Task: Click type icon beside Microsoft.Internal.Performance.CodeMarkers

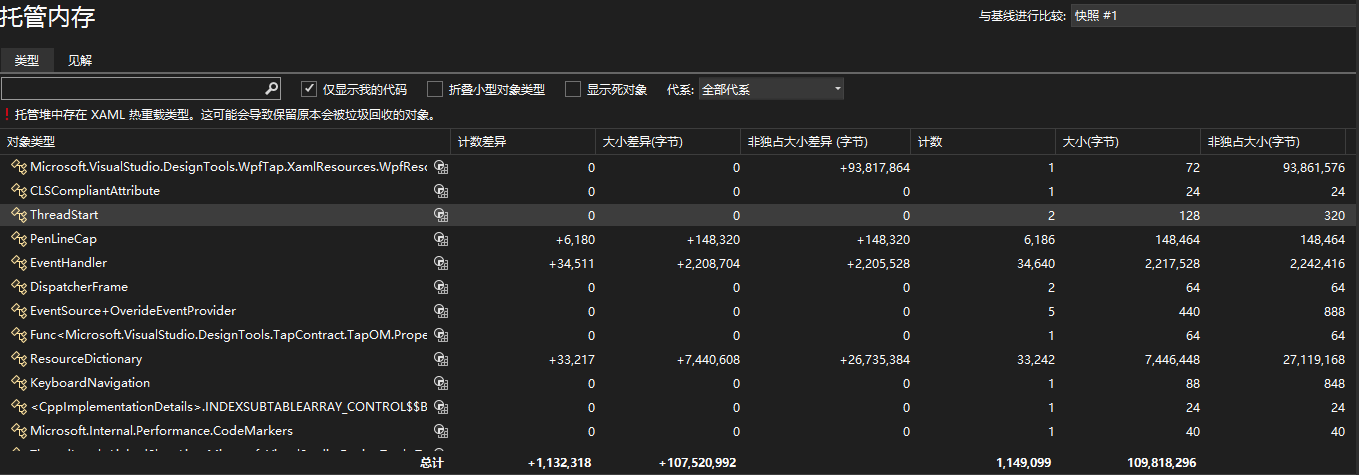Action: click(18, 431)
